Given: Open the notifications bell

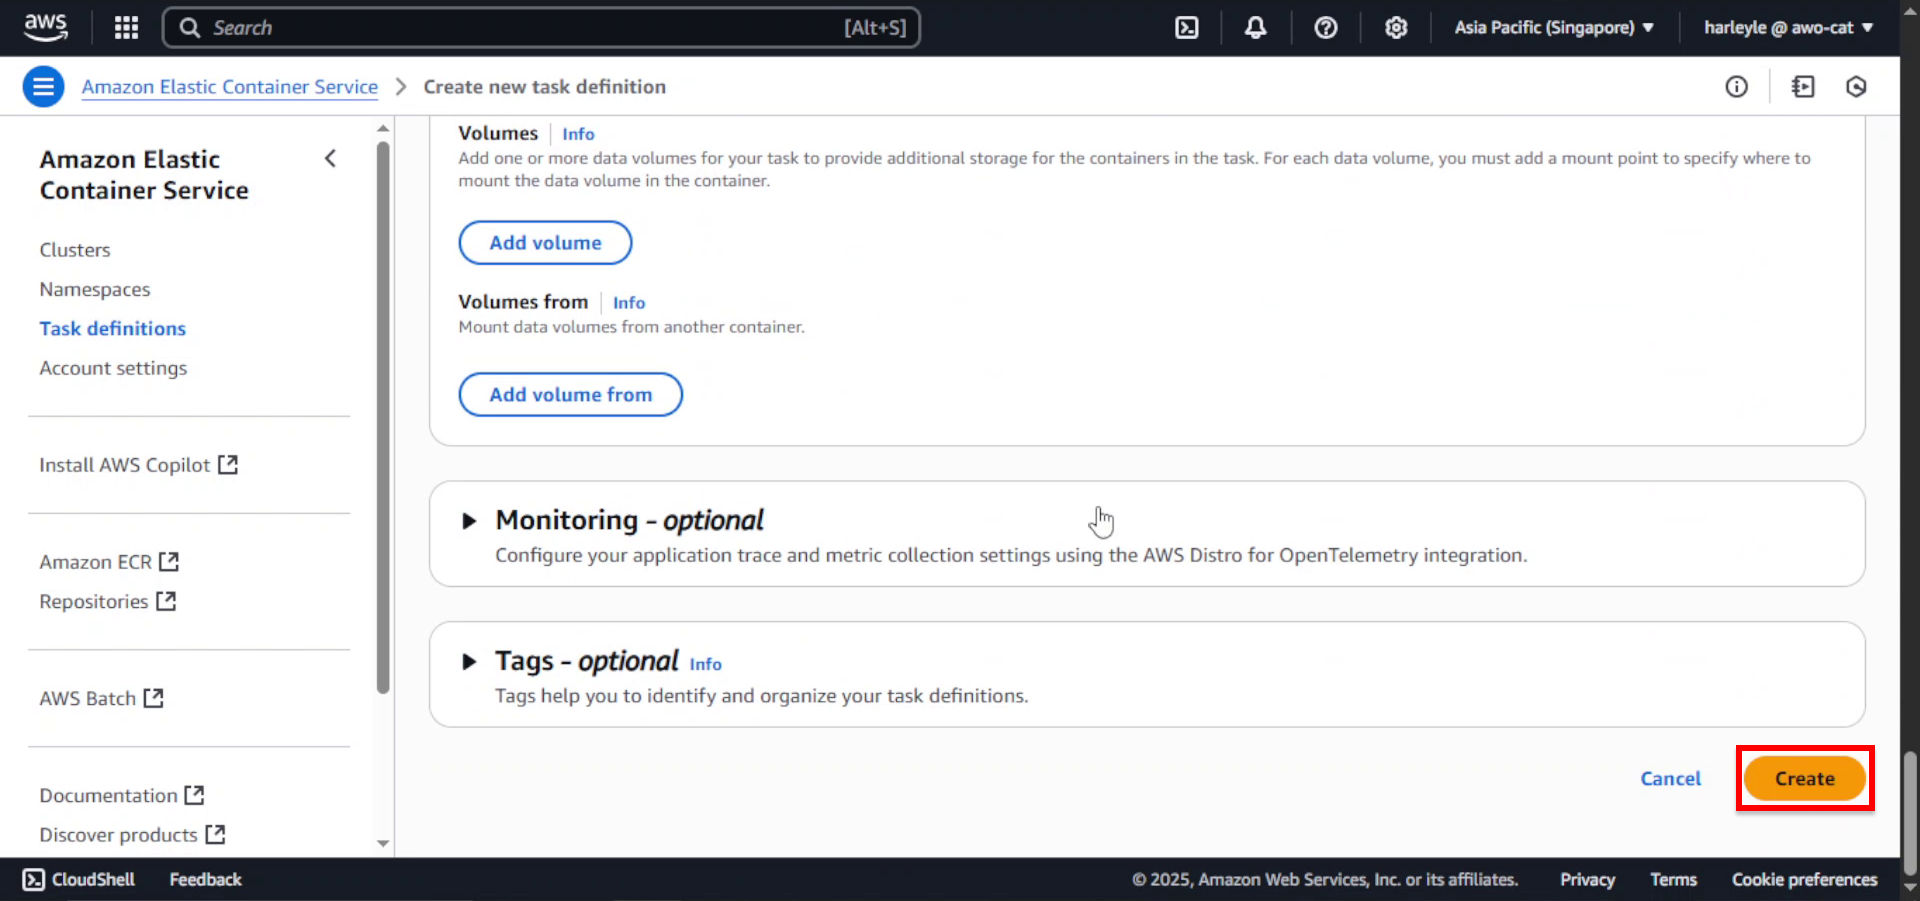Looking at the screenshot, I should coord(1256,27).
